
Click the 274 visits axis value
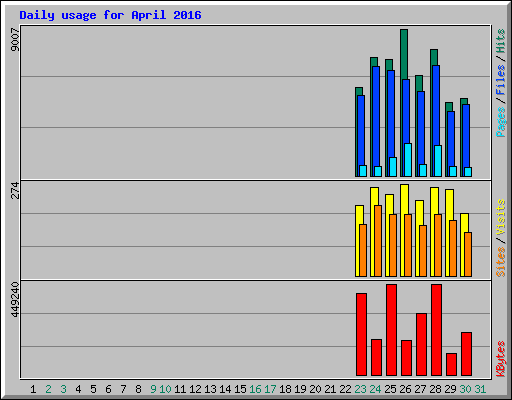coord(15,190)
